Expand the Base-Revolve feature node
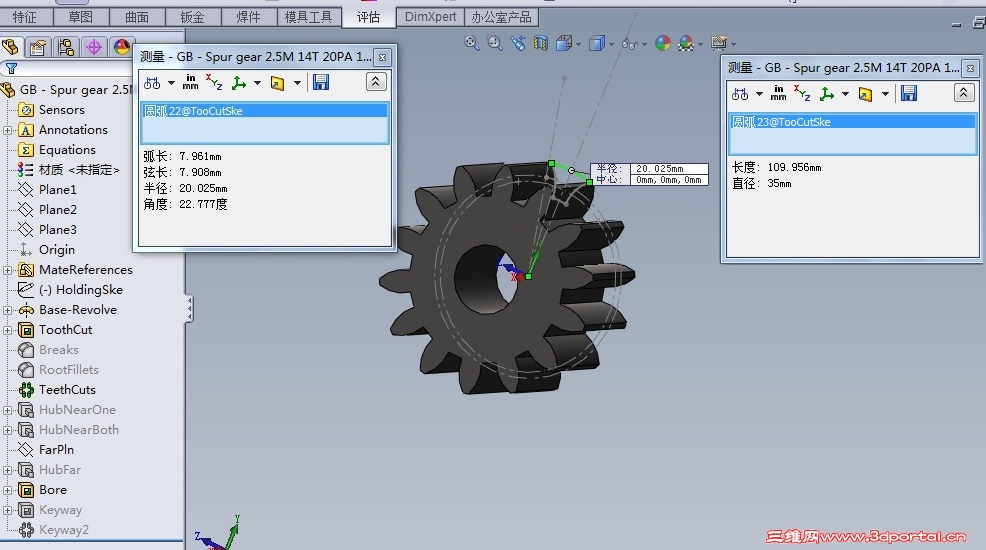This screenshot has height=550, width=986. [8, 310]
